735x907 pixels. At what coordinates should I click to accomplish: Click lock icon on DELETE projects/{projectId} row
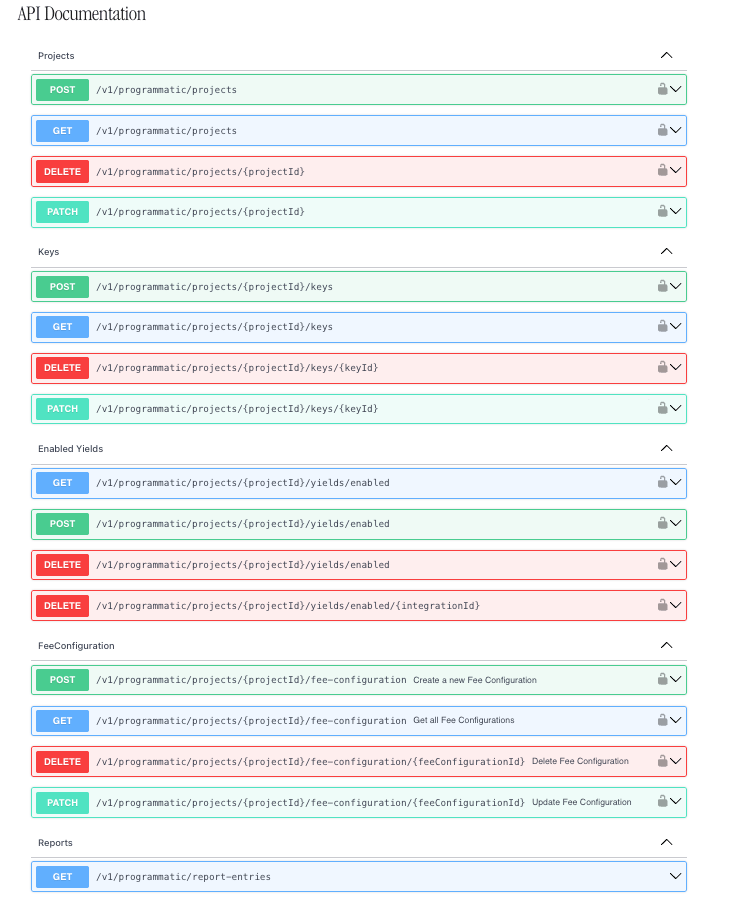pos(662,170)
